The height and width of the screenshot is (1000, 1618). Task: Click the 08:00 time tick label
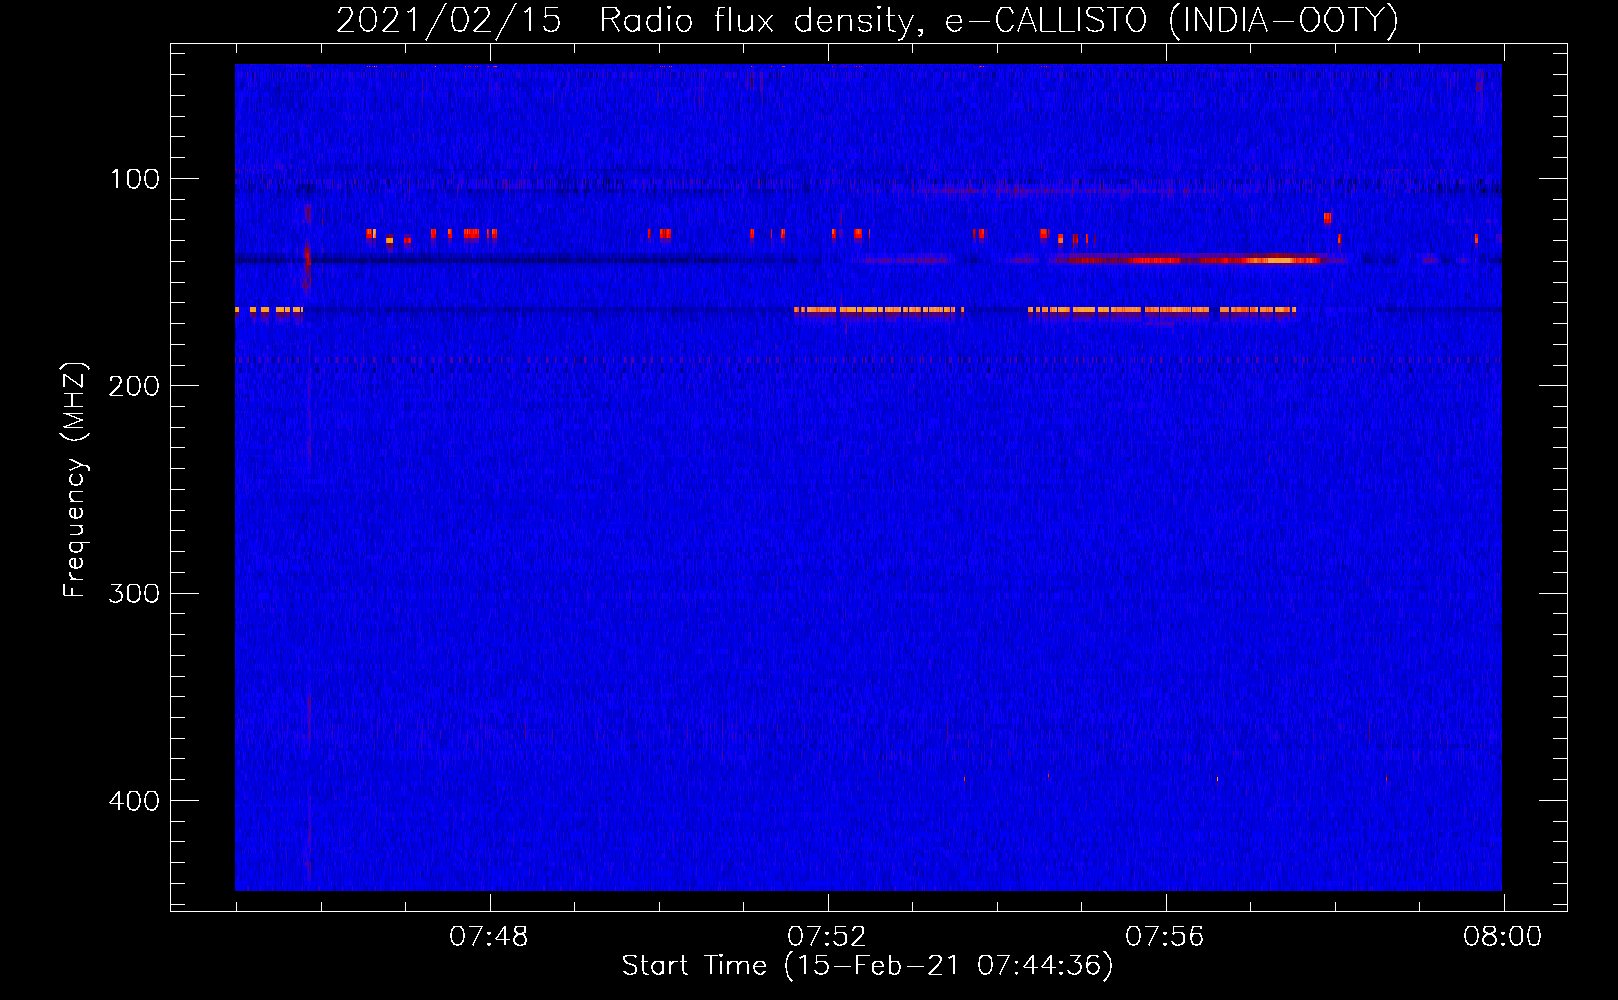(x=1502, y=937)
